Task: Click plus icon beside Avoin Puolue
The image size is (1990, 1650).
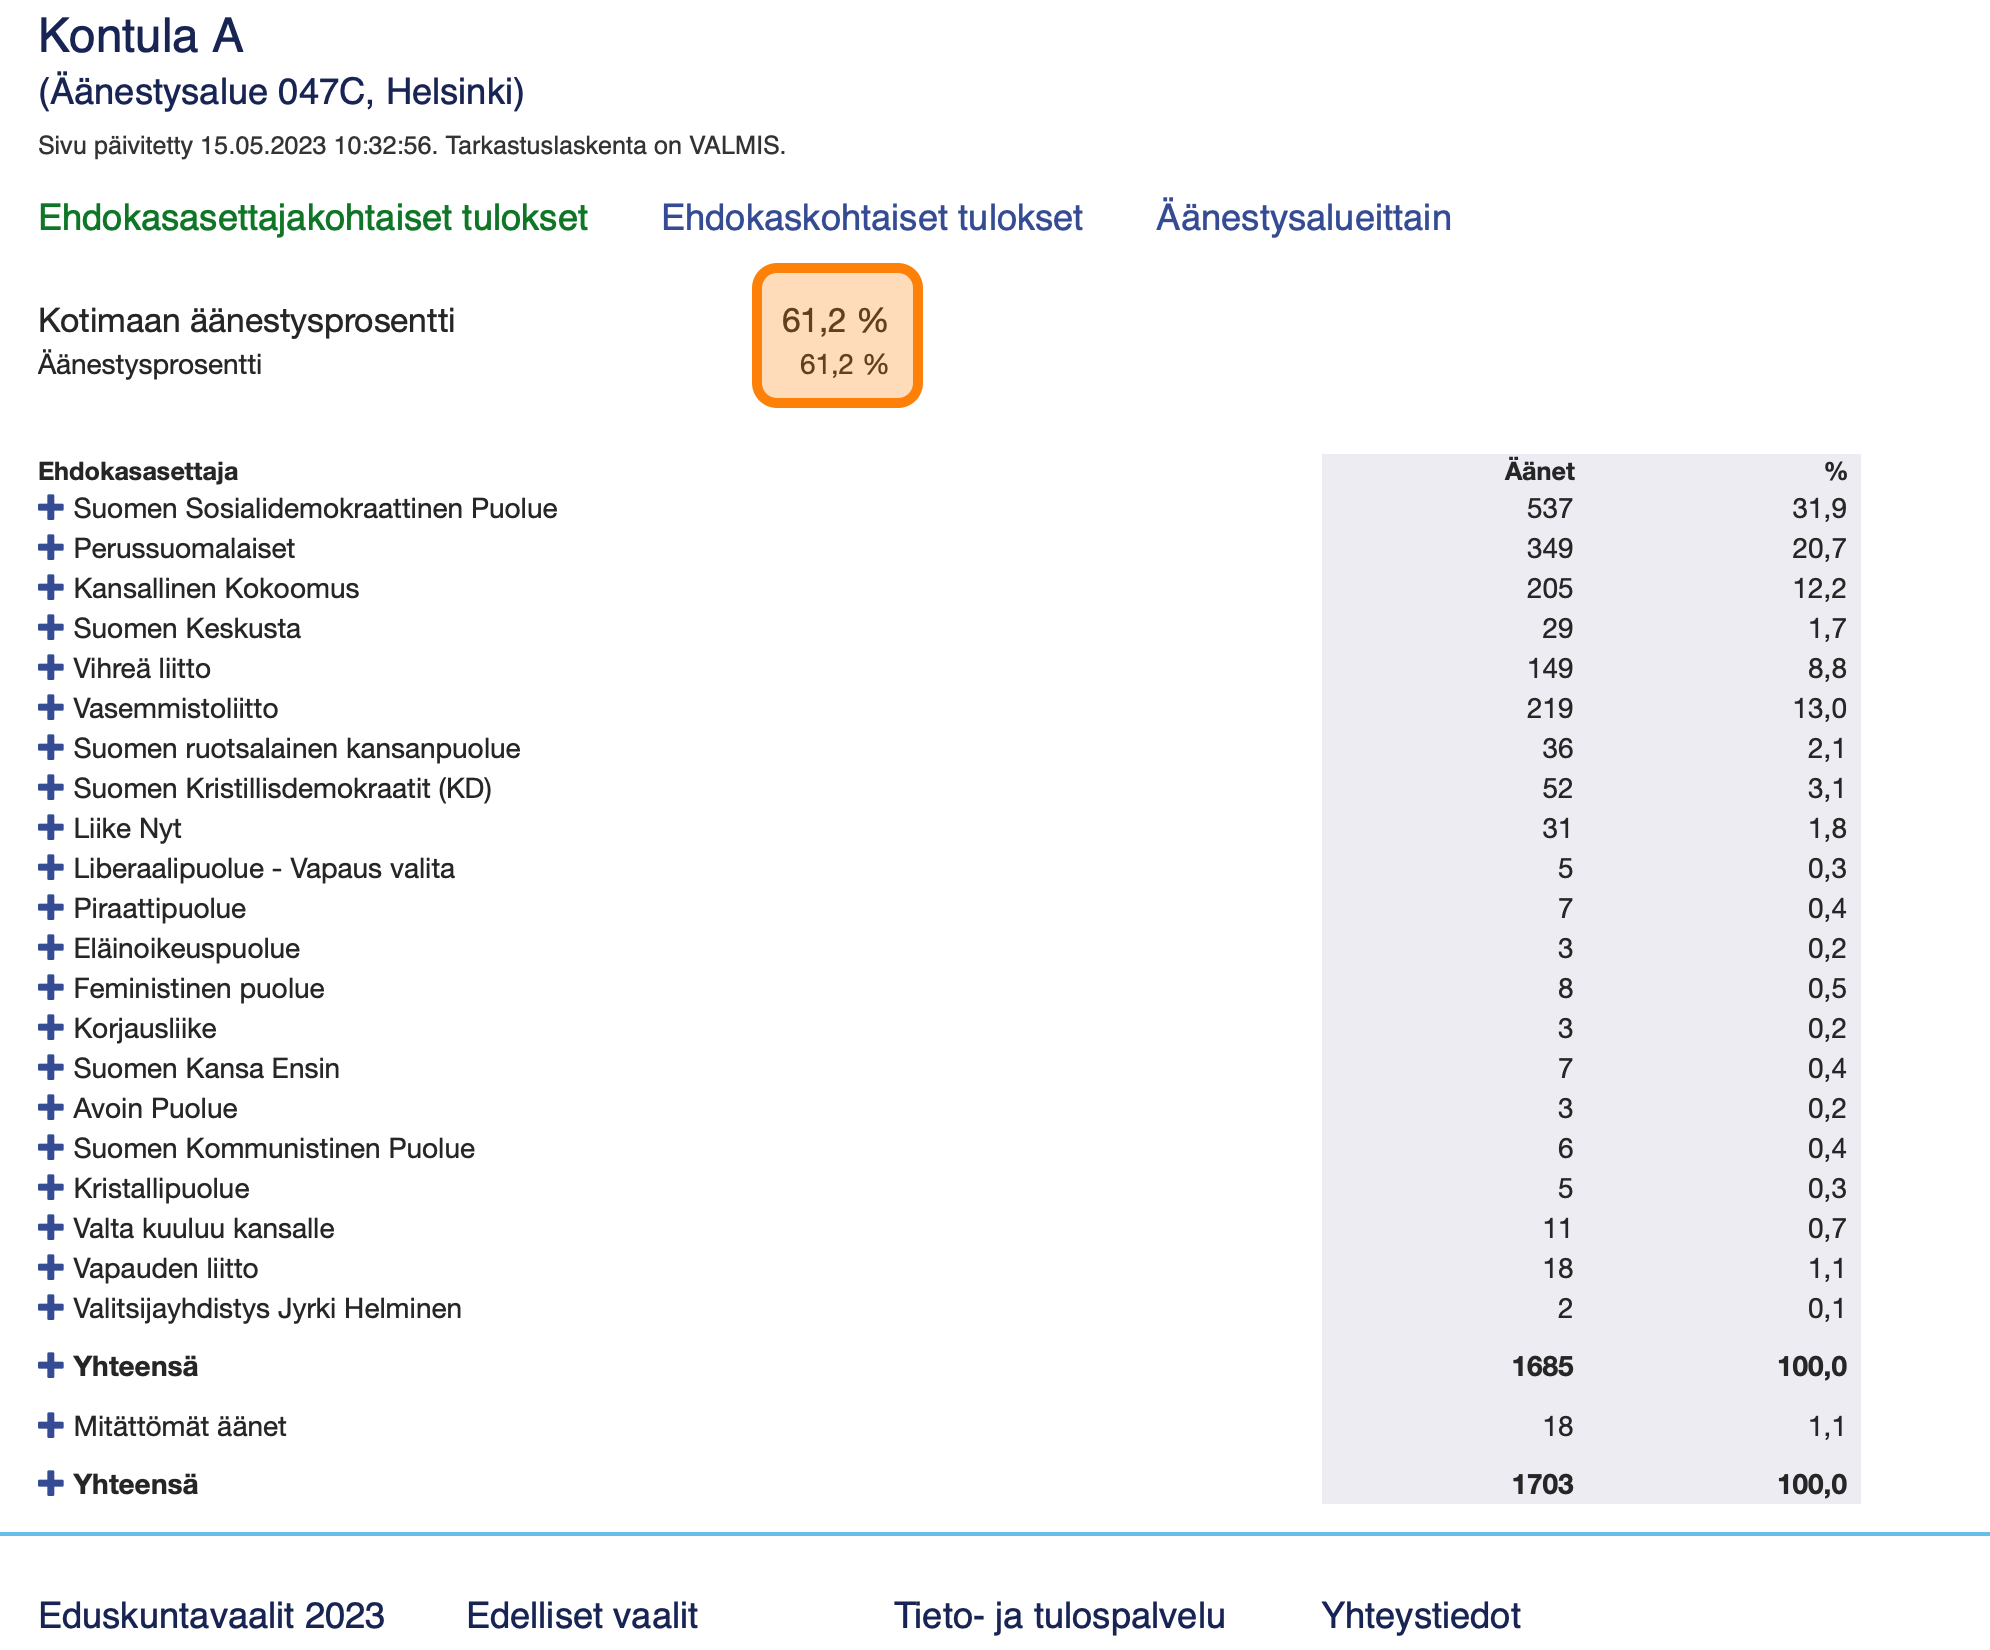Action: tap(50, 1108)
